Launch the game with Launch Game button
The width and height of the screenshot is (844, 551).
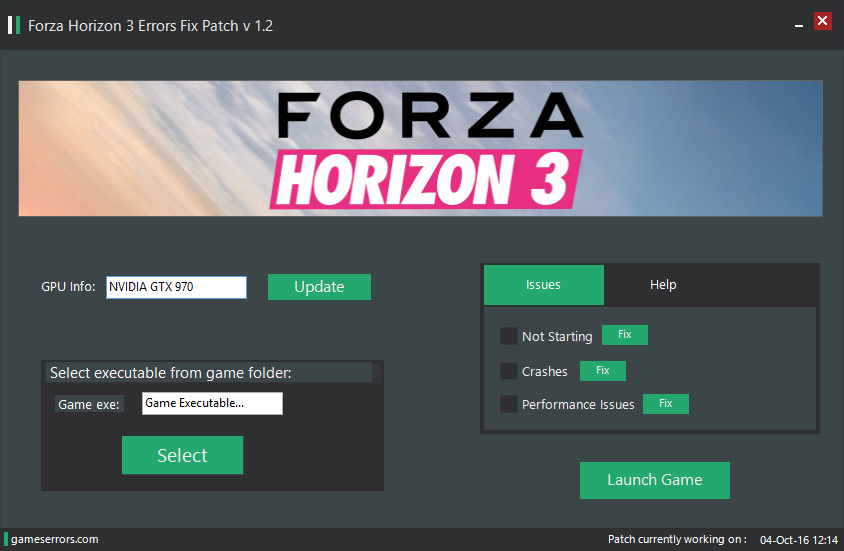point(655,480)
